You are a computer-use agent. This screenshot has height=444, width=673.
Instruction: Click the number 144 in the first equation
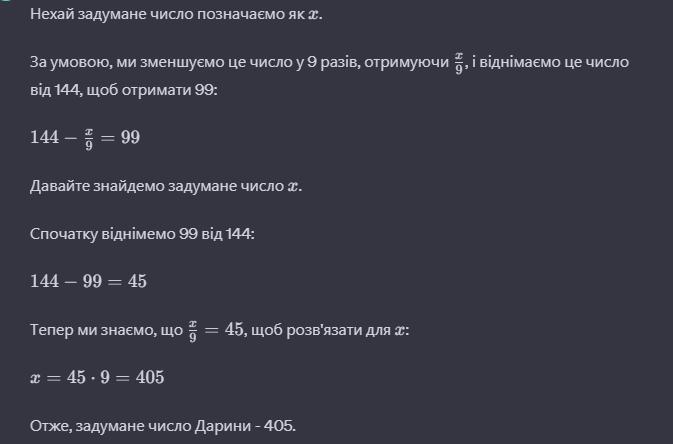tap(45, 137)
